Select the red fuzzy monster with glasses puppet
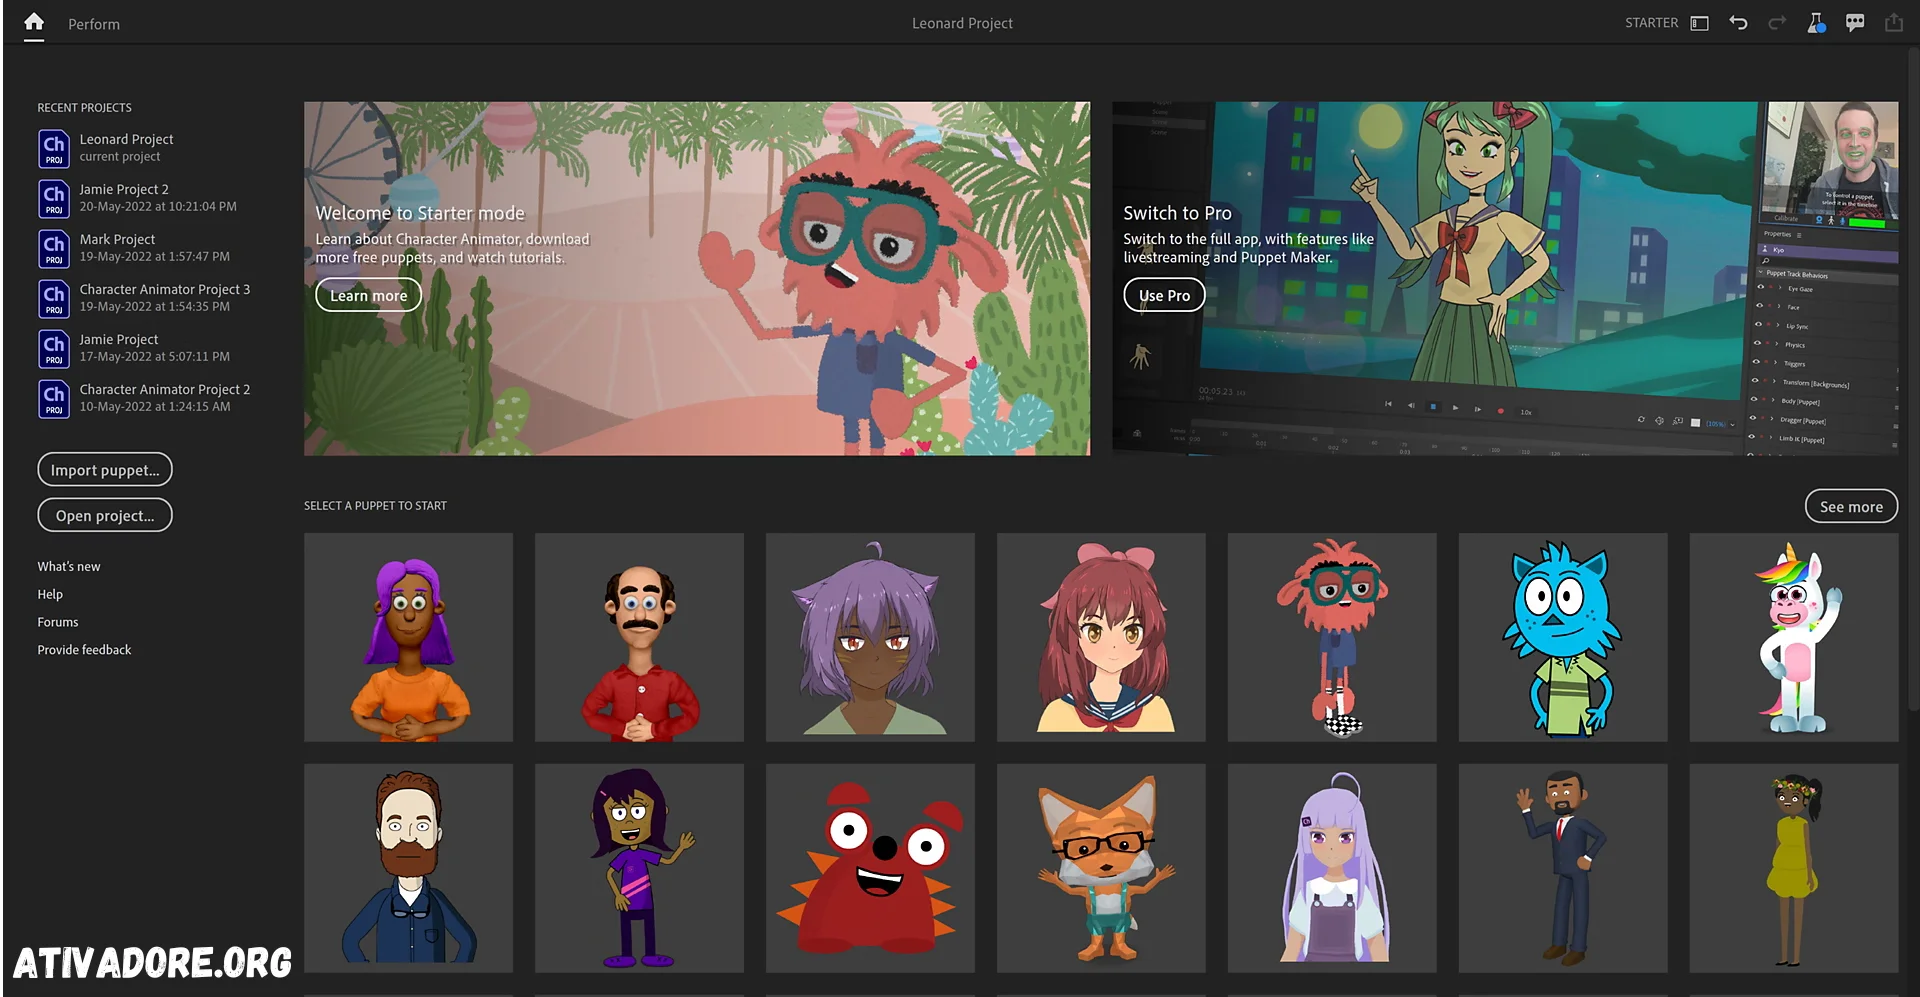The width and height of the screenshot is (1920, 997). pyautogui.click(x=1332, y=637)
